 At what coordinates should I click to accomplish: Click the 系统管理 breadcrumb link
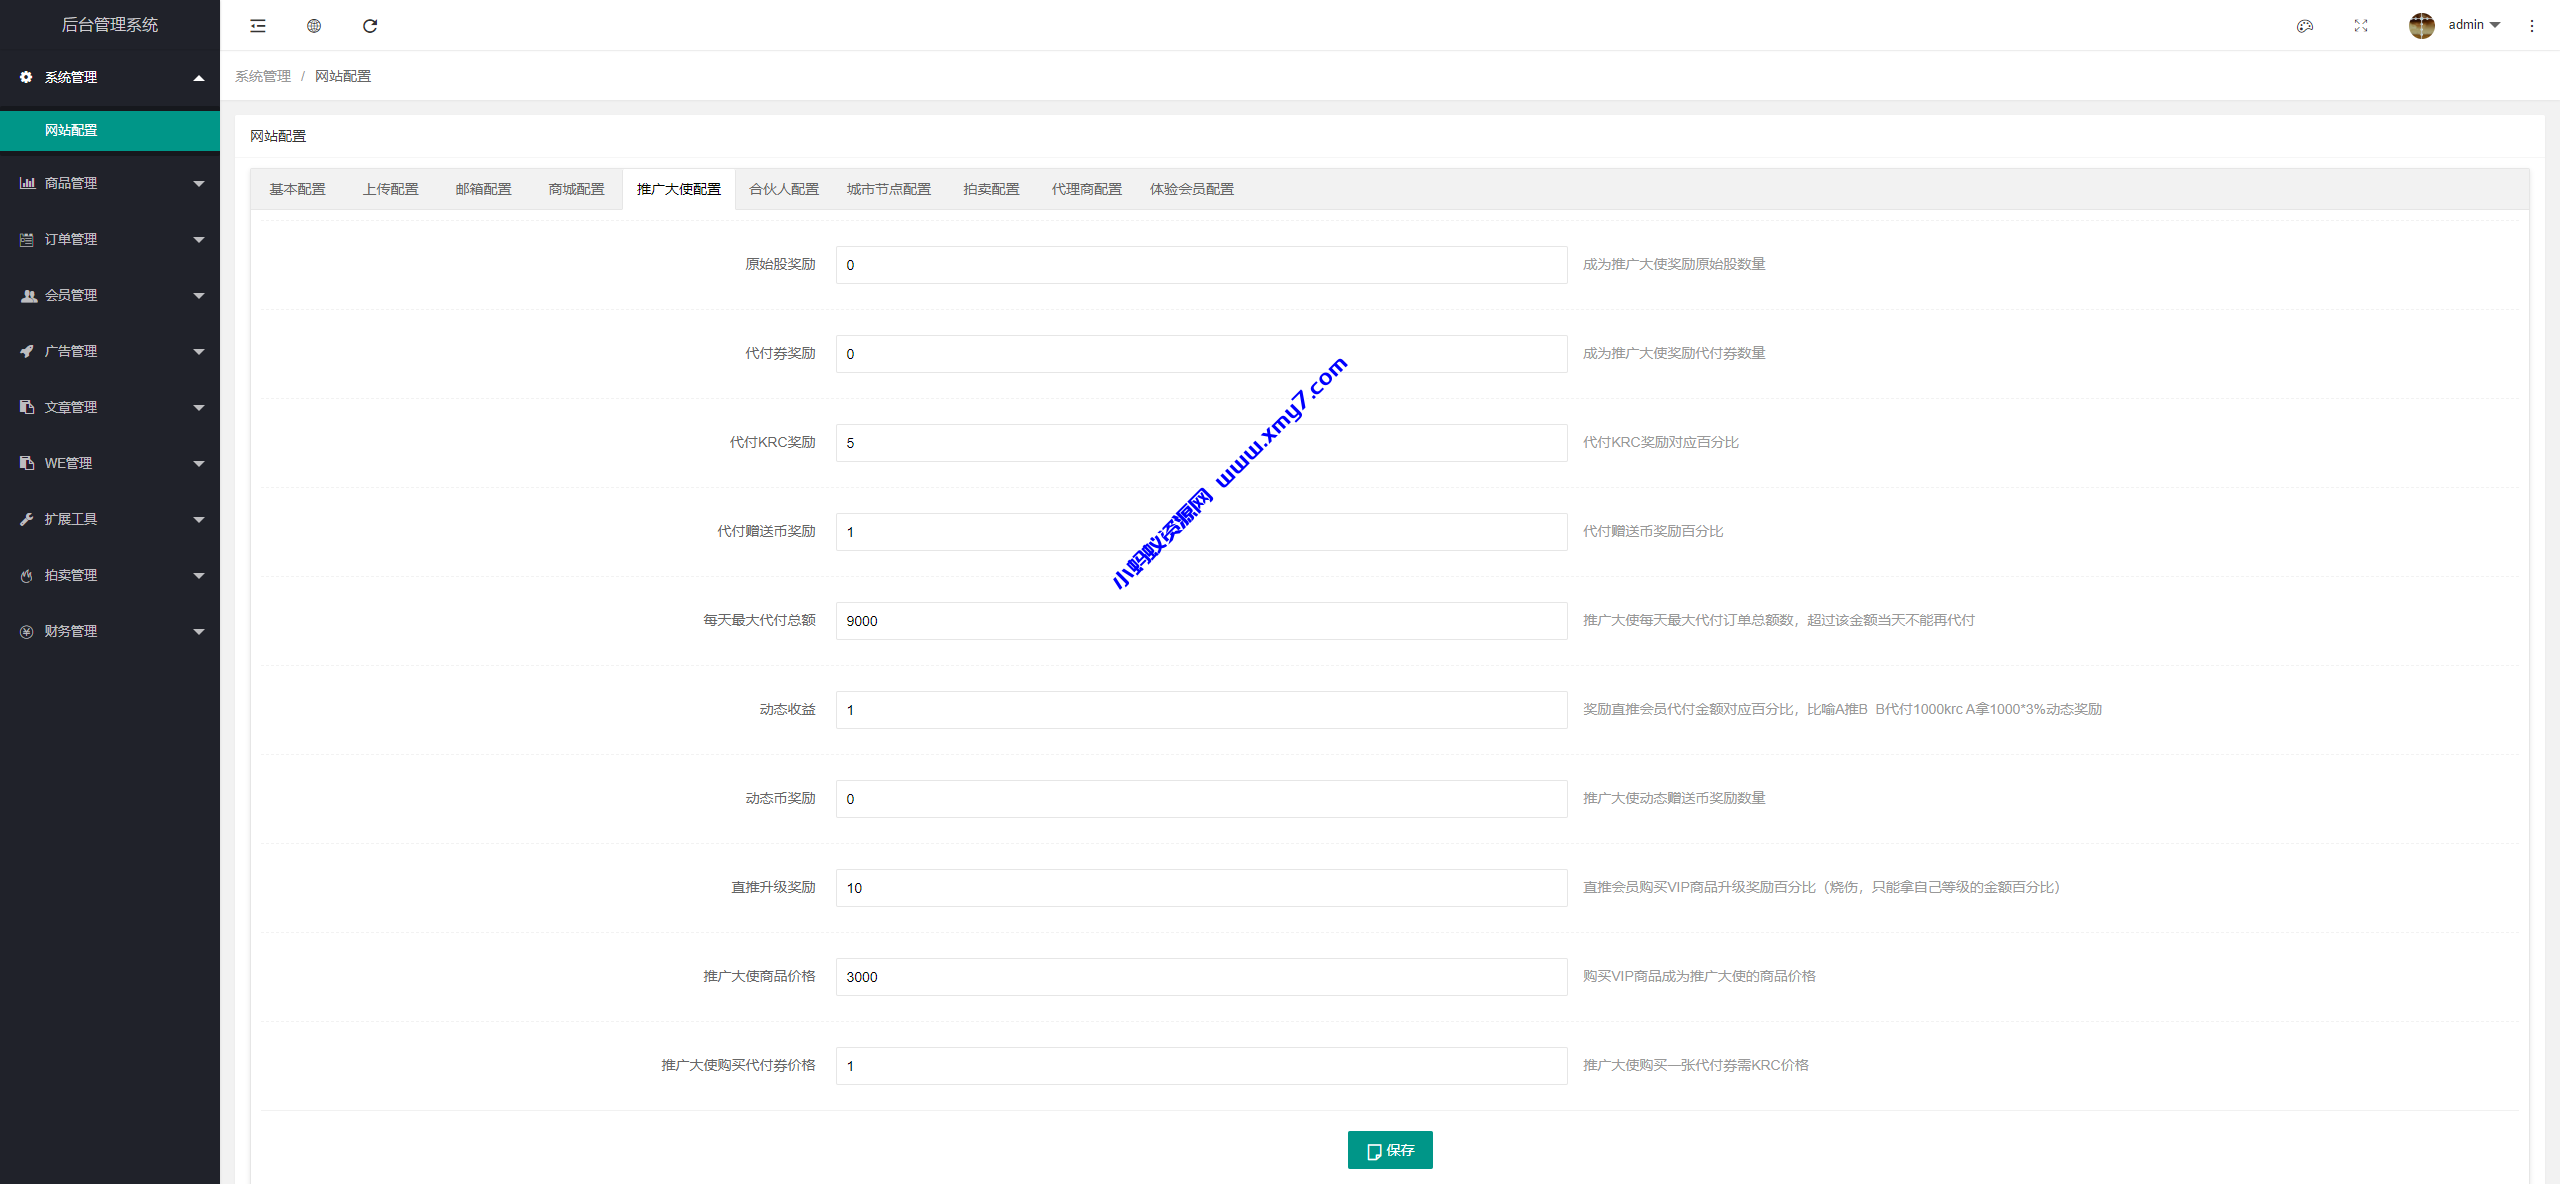coord(263,76)
